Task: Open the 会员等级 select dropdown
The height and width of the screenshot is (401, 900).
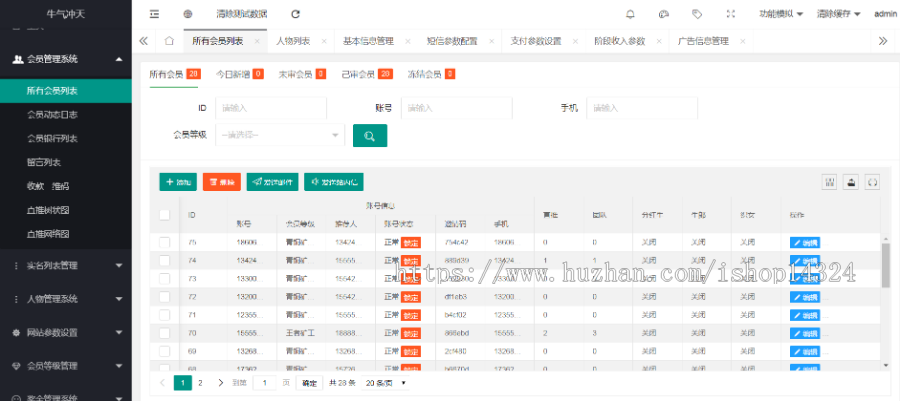Action: point(280,135)
